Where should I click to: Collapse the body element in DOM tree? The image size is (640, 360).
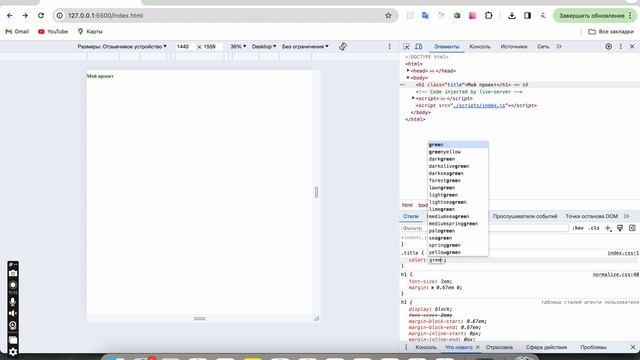point(408,78)
